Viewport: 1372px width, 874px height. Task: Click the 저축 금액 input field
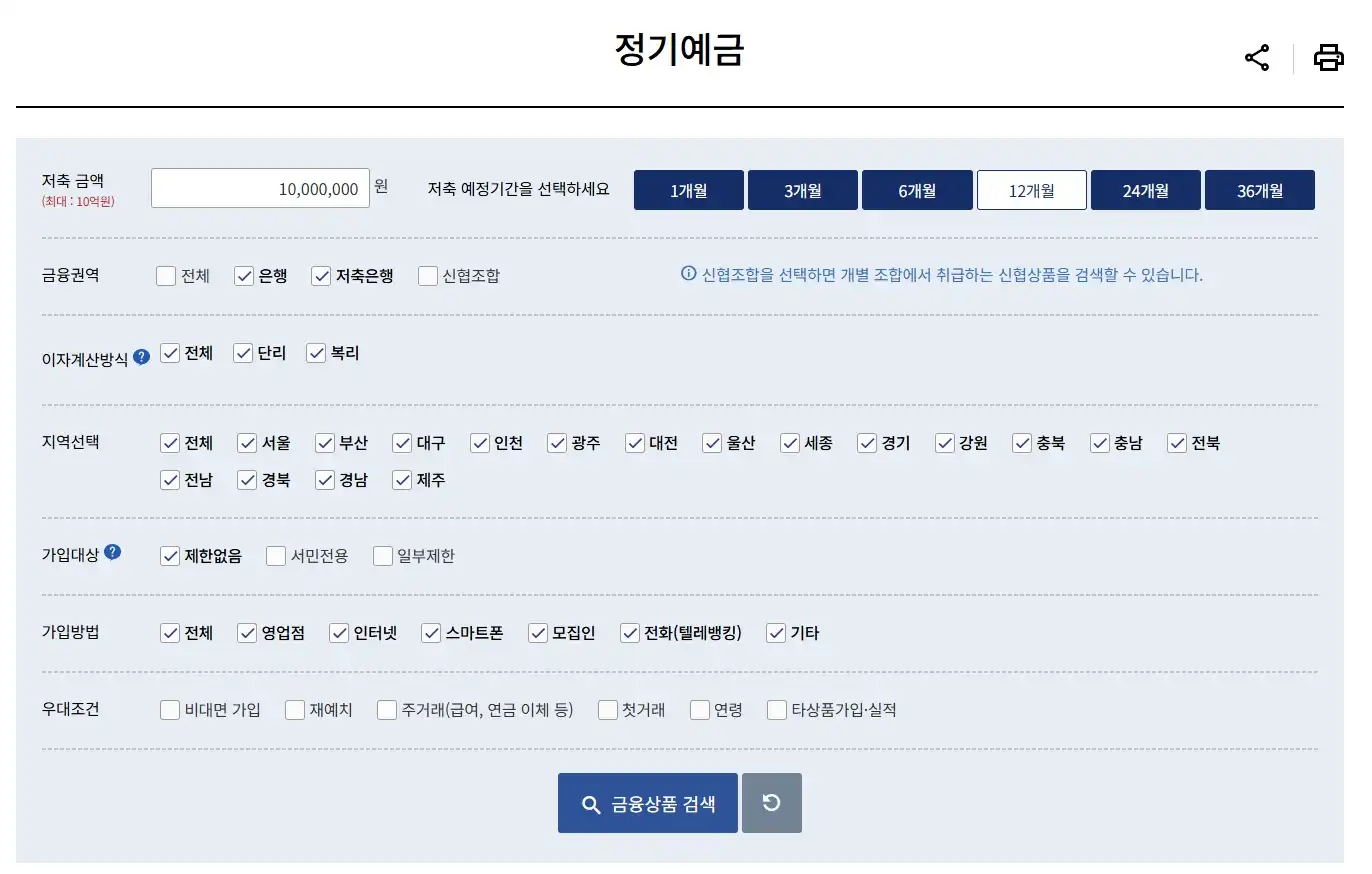tap(260, 188)
